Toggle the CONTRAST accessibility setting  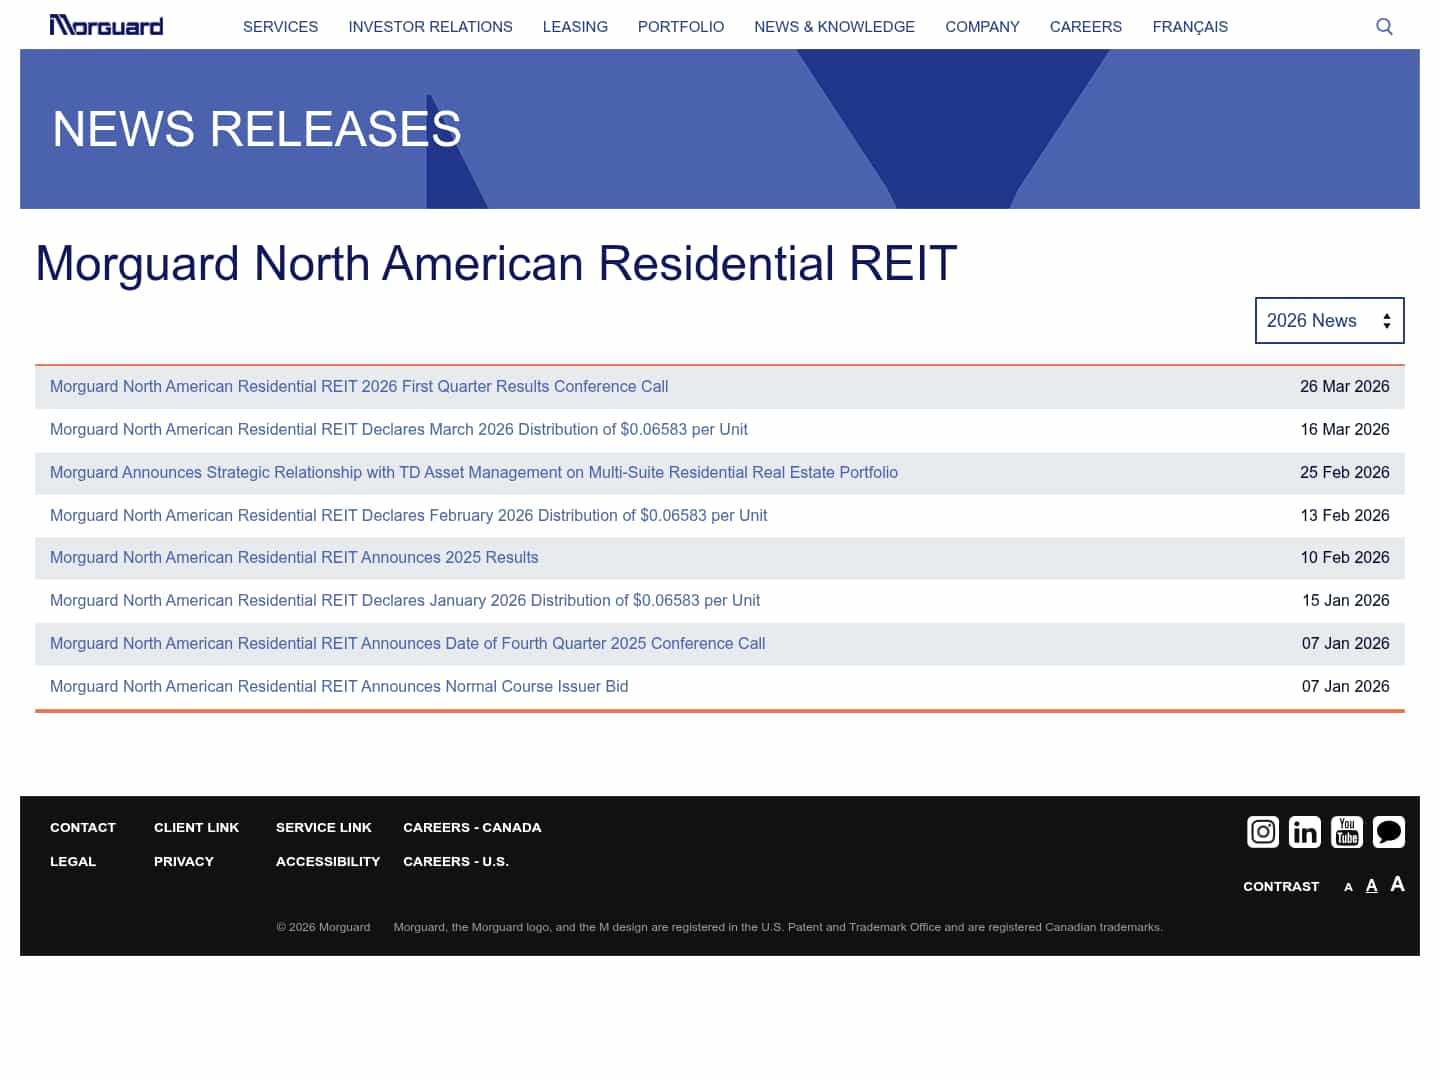pyautogui.click(x=1281, y=886)
